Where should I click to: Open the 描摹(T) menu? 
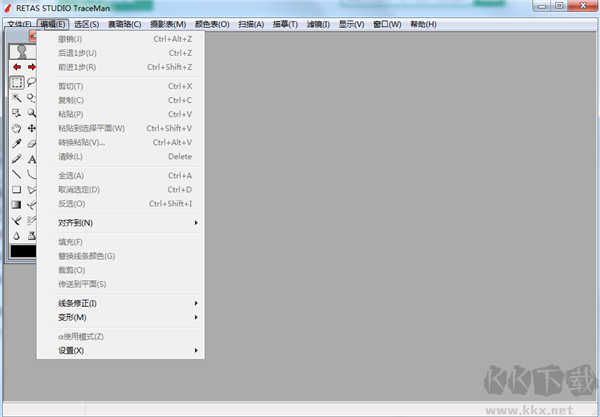click(x=285, y=24)
